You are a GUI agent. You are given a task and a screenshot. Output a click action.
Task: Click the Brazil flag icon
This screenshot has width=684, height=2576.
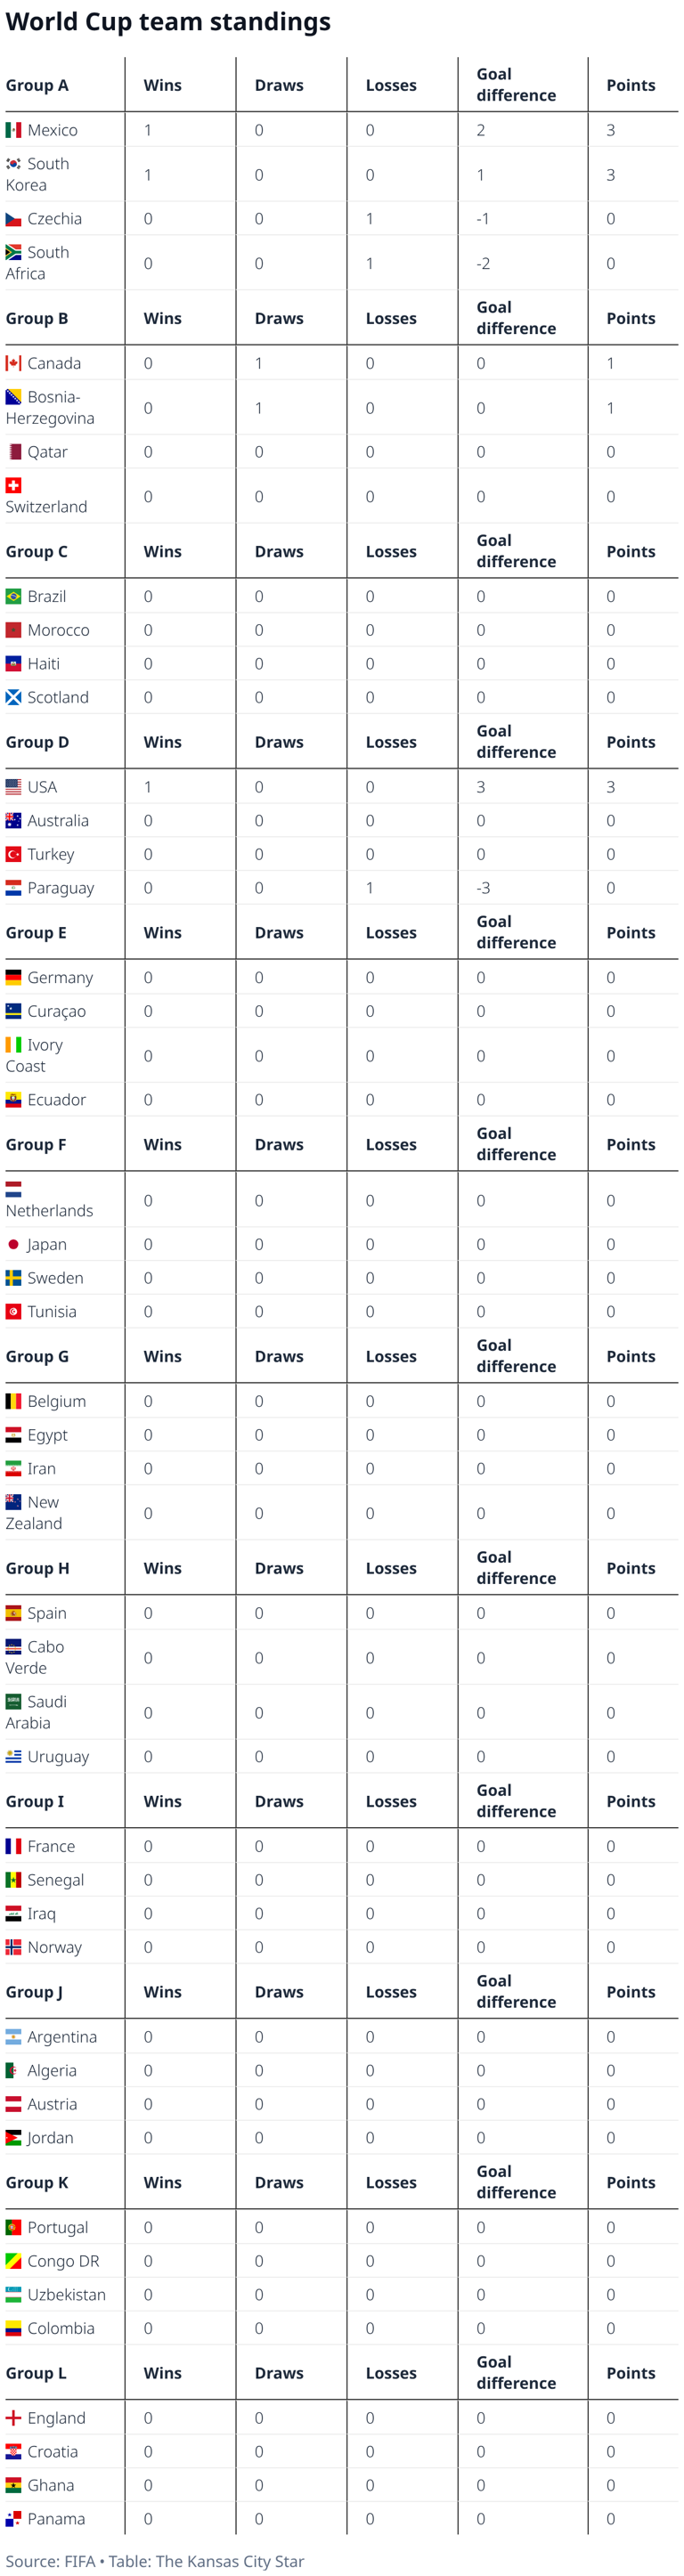coord(13,596)
